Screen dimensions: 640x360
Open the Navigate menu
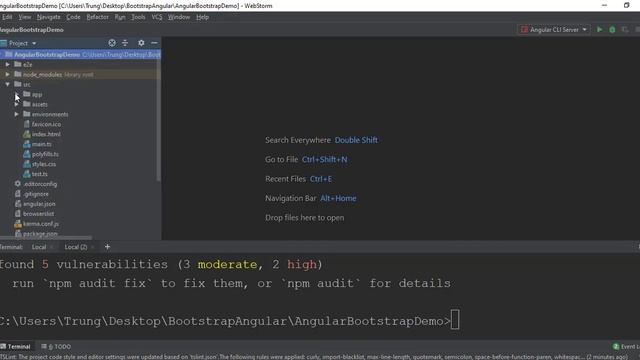point(48,17)
